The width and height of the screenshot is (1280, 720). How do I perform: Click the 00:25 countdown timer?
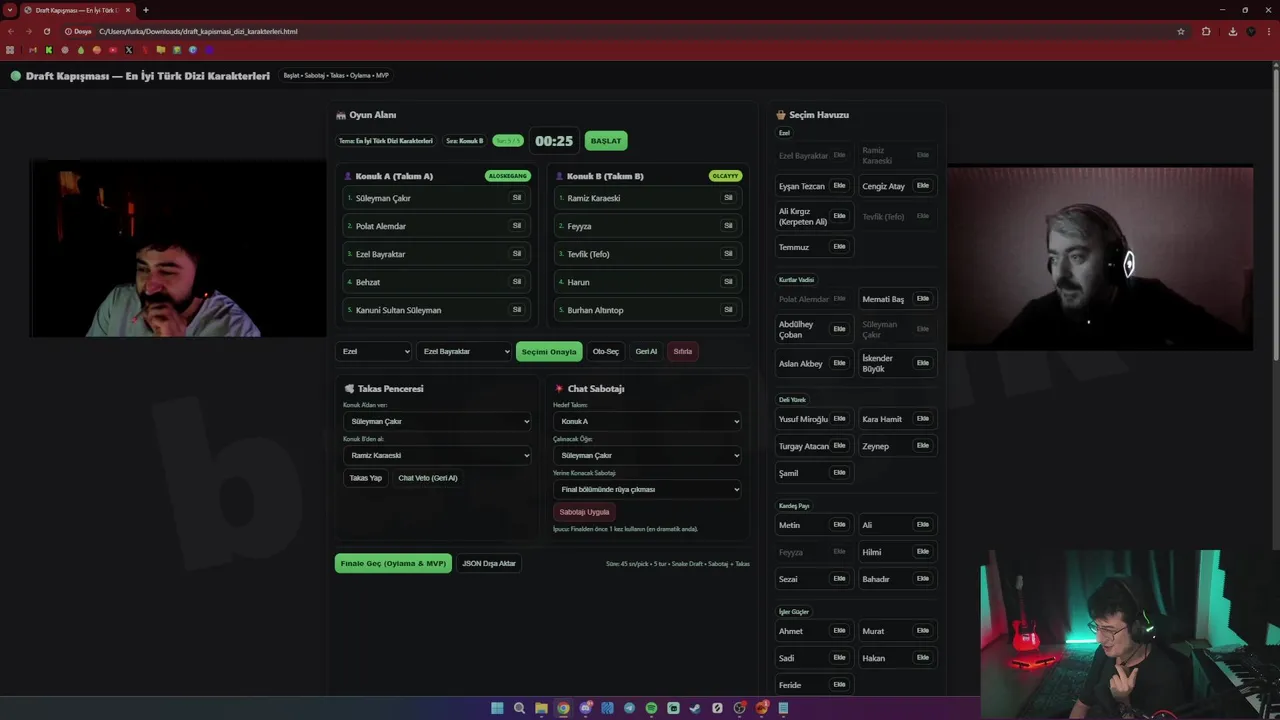(554, 141)
